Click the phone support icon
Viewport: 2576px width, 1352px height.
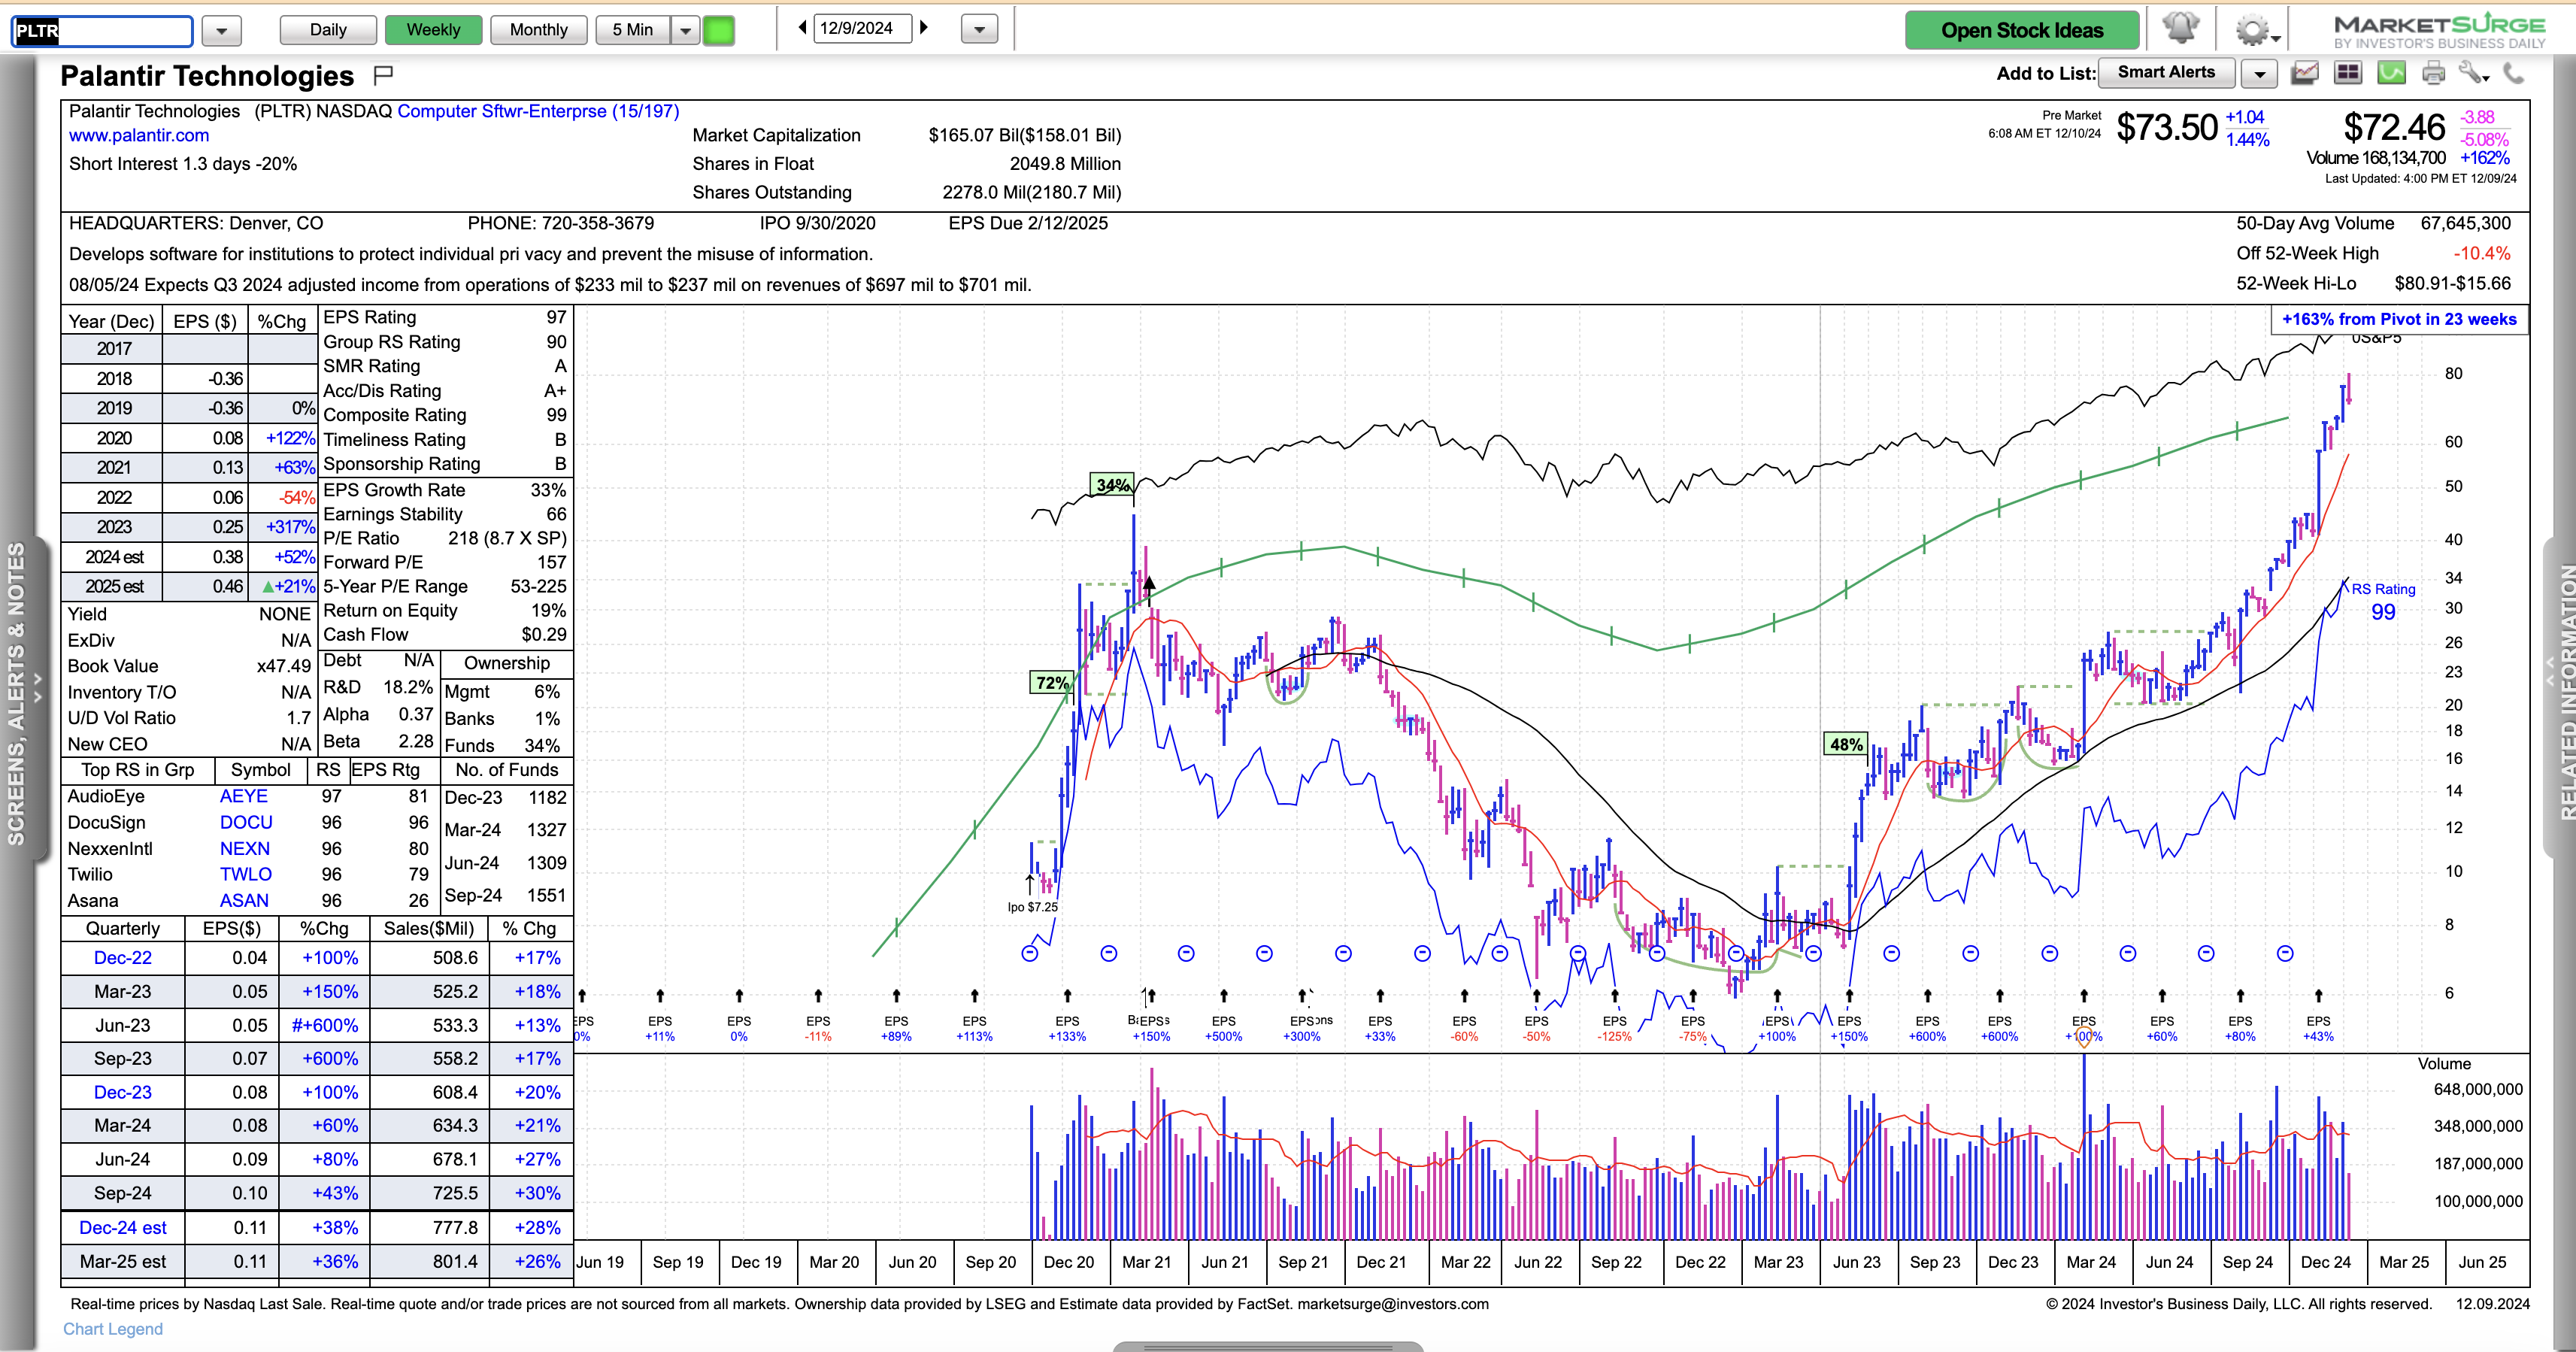(x=2513, y=73)
